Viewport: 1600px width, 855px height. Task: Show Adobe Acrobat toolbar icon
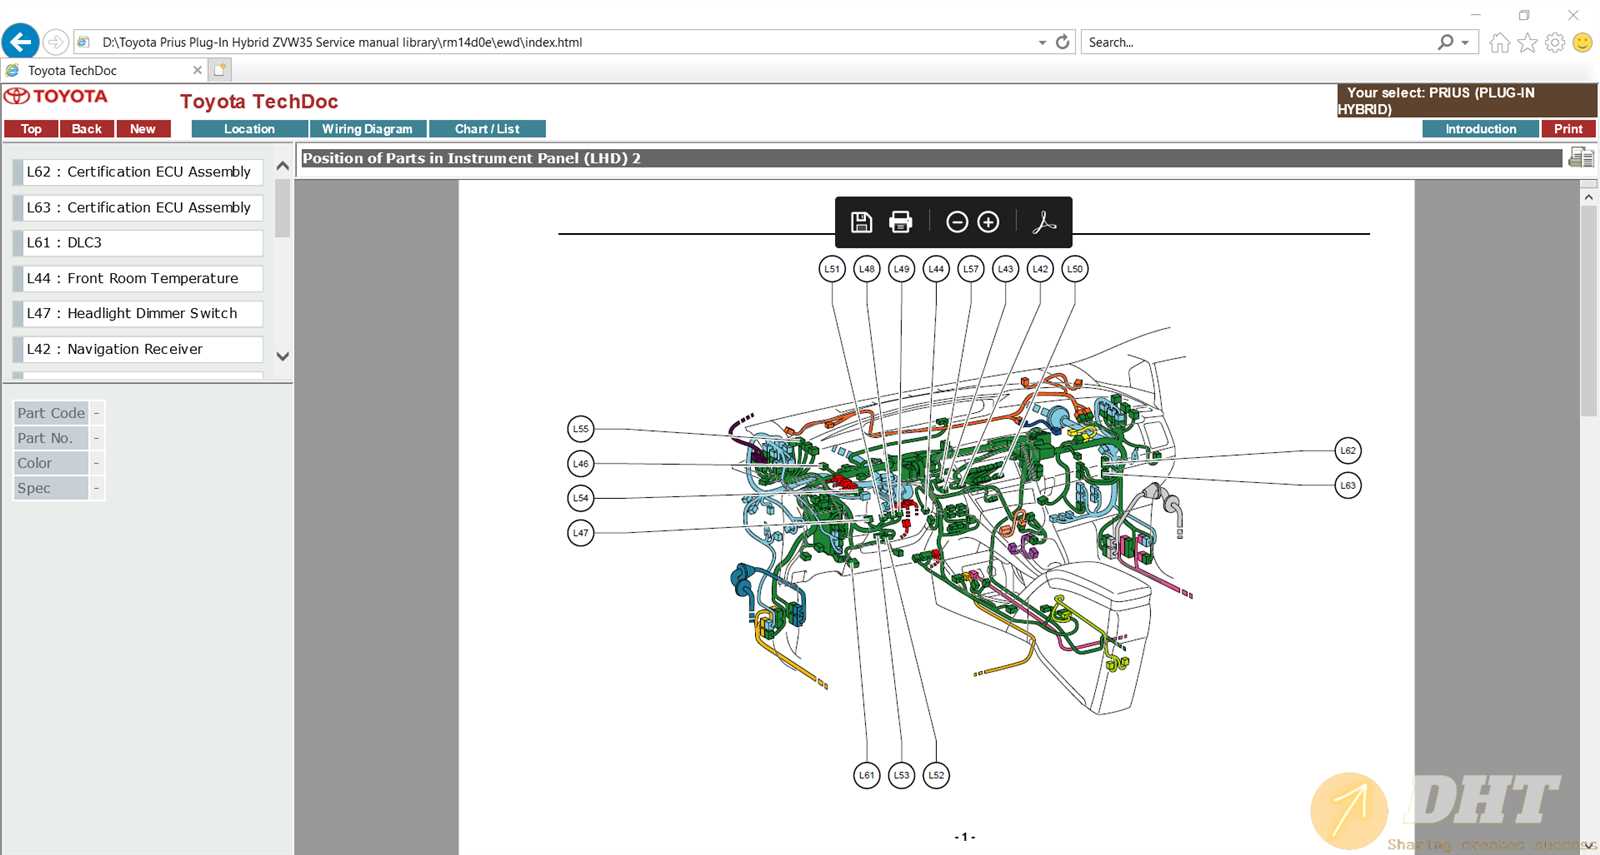point(1044,222)
